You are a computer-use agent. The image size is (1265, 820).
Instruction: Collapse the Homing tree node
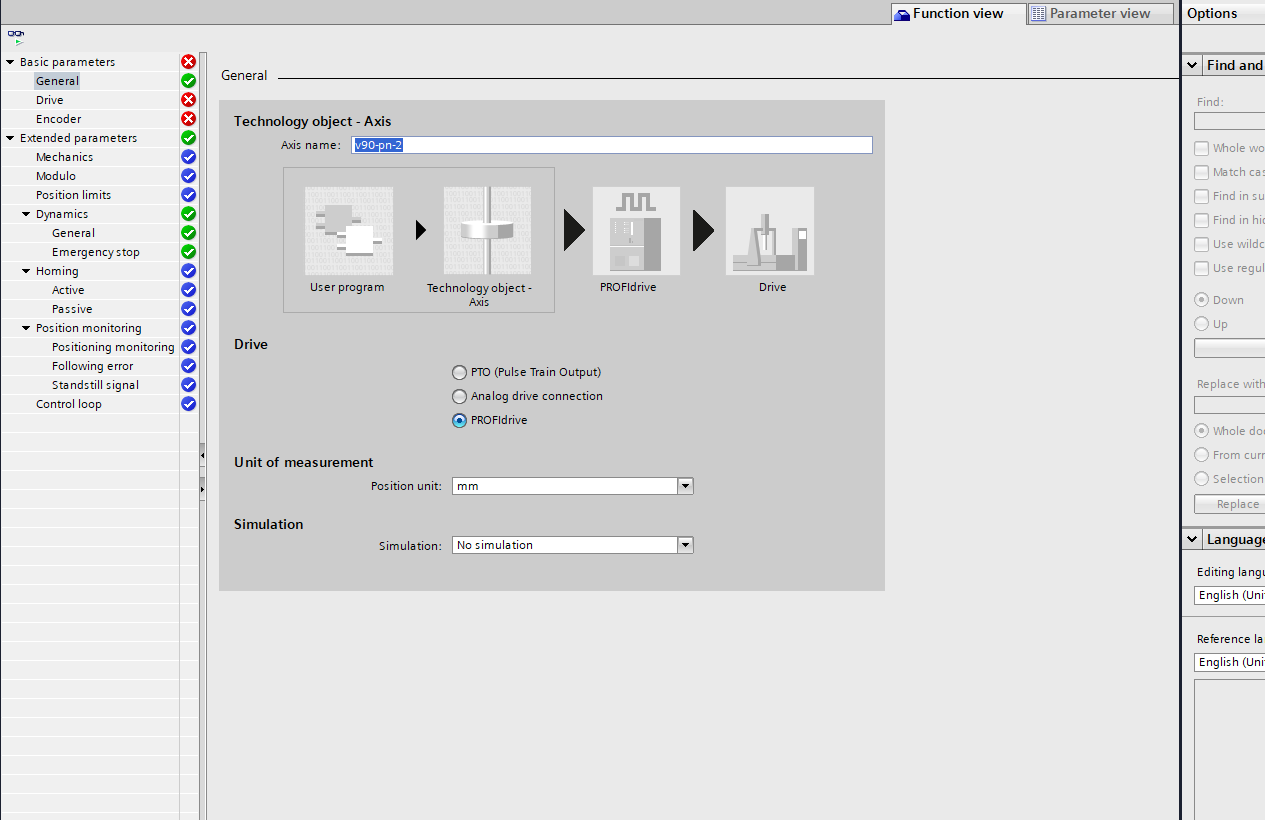coord(26,271)
